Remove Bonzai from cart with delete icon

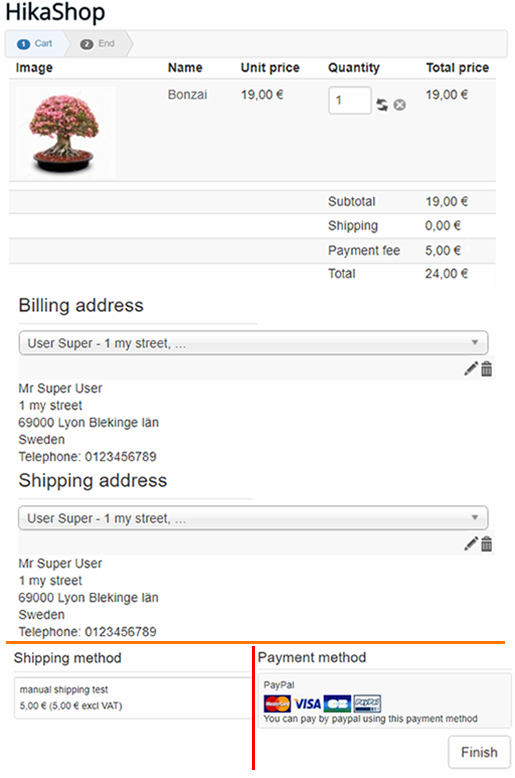coord(399,105)
